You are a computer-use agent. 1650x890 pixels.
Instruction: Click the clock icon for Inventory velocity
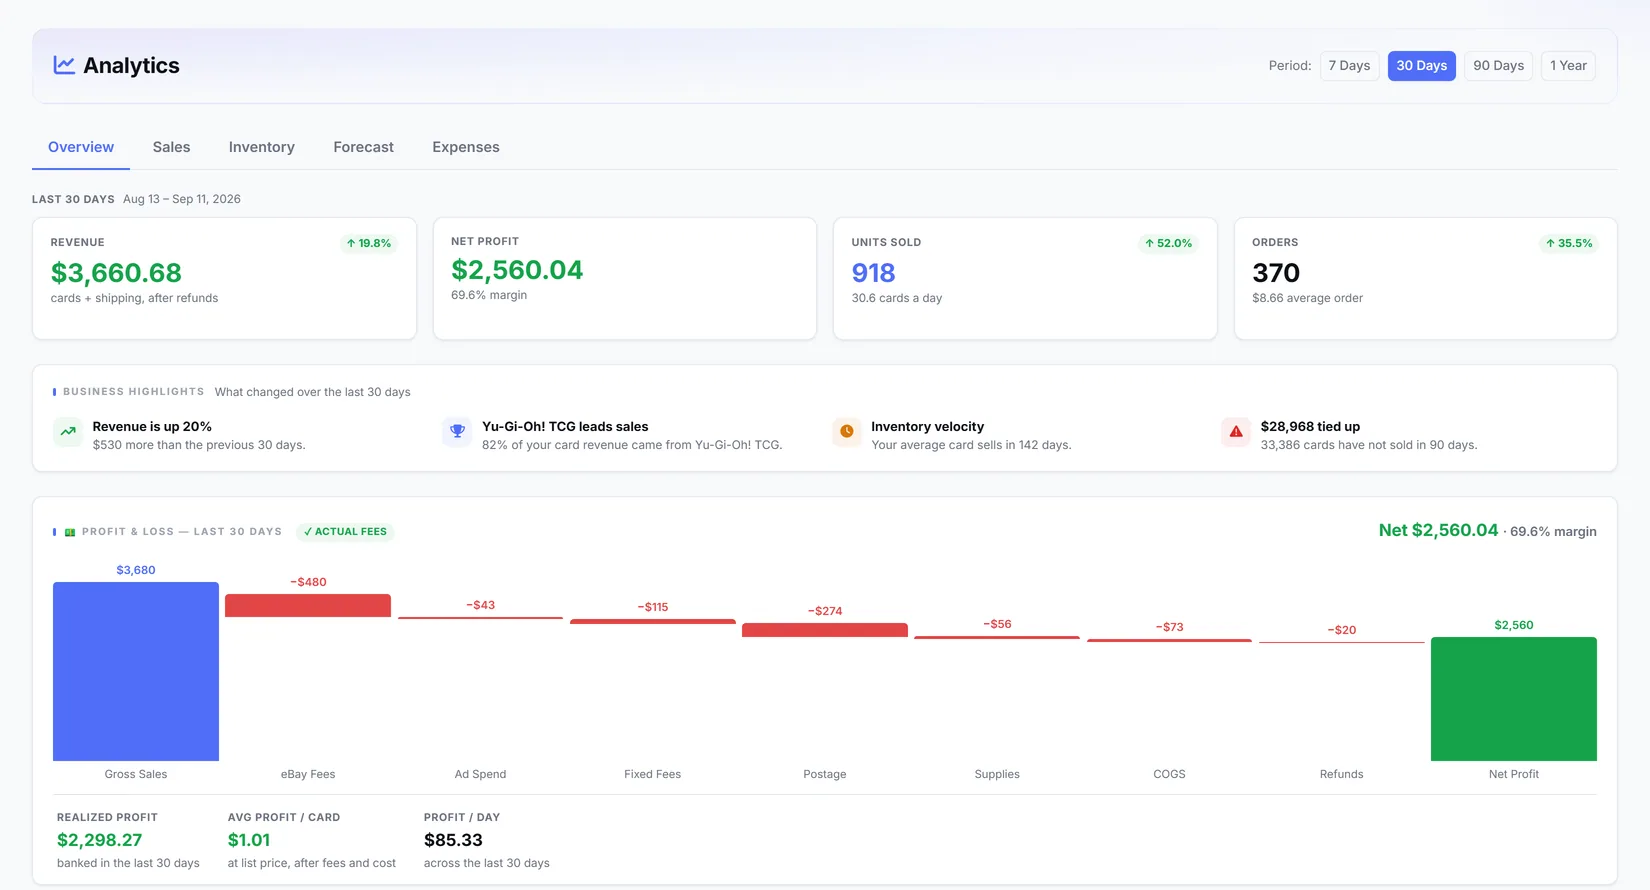847,432
